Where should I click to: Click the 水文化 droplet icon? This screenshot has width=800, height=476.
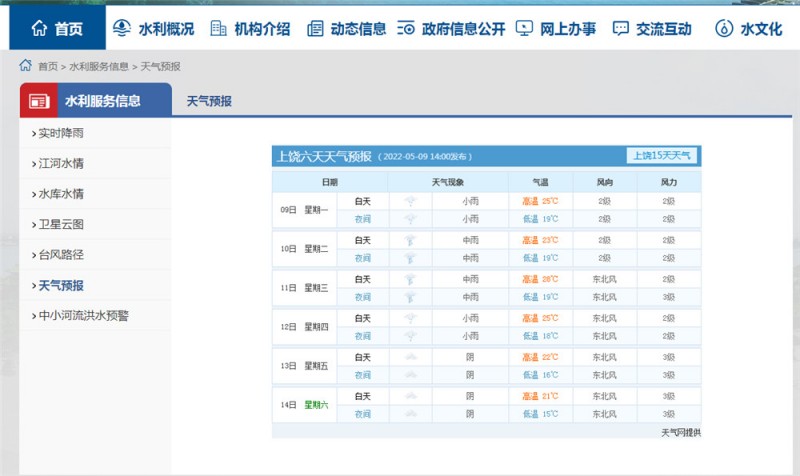pos(724,28)
